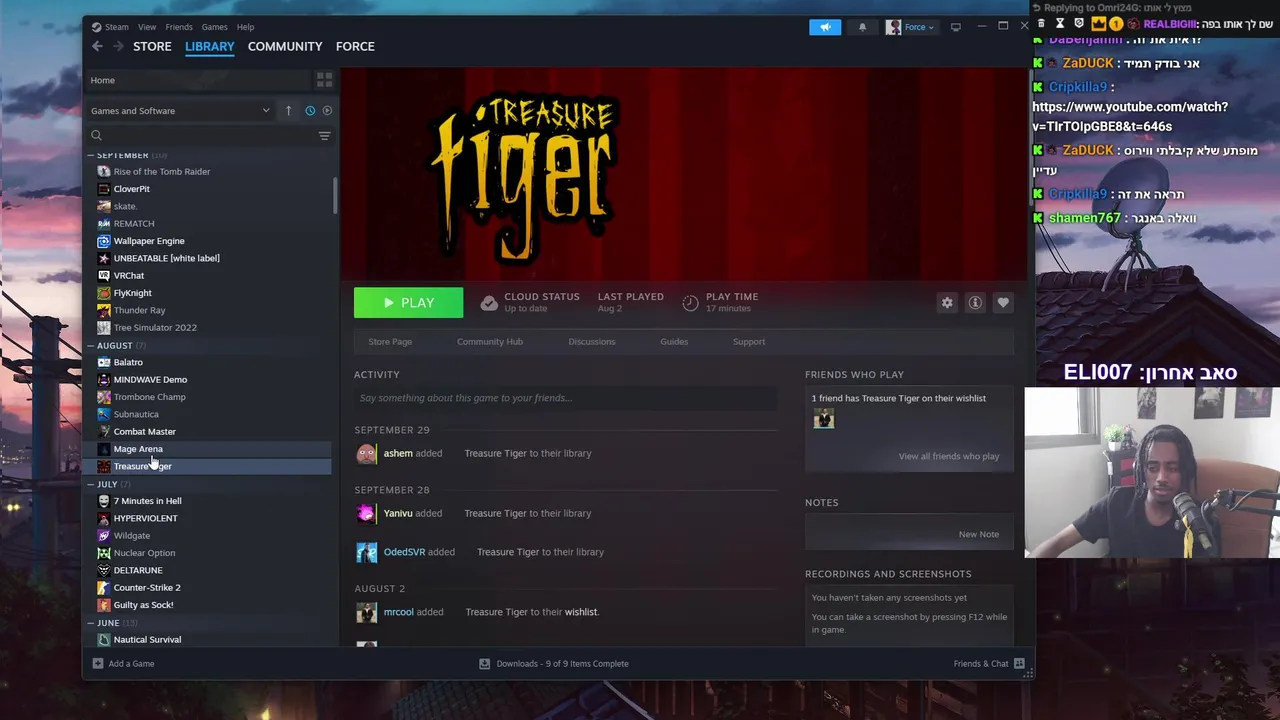
Task: Open the Store Page link
Action: coord(390,342)
